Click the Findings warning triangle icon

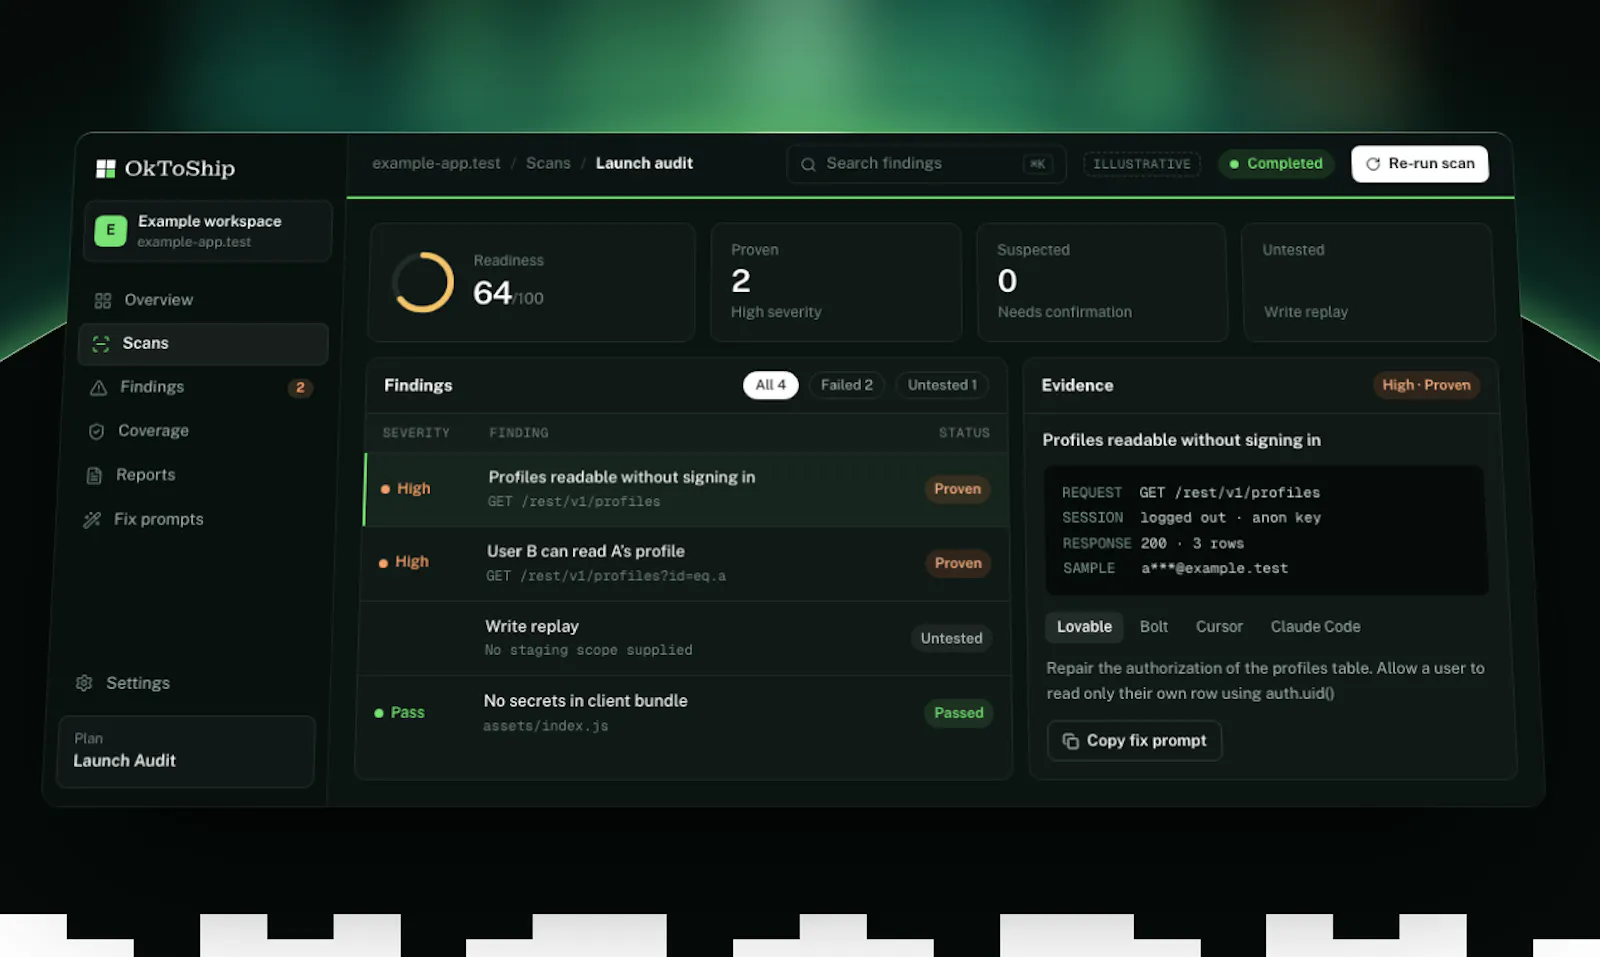98,388
